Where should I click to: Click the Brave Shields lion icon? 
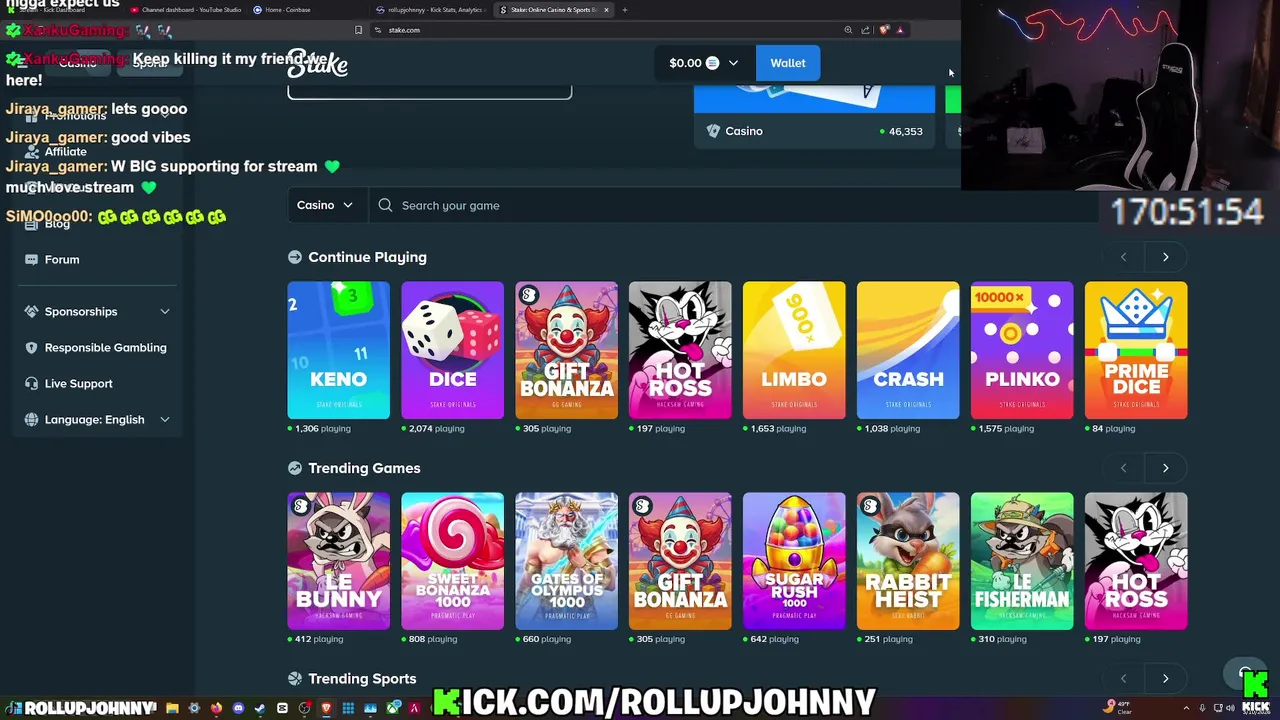tap(884, 30)
